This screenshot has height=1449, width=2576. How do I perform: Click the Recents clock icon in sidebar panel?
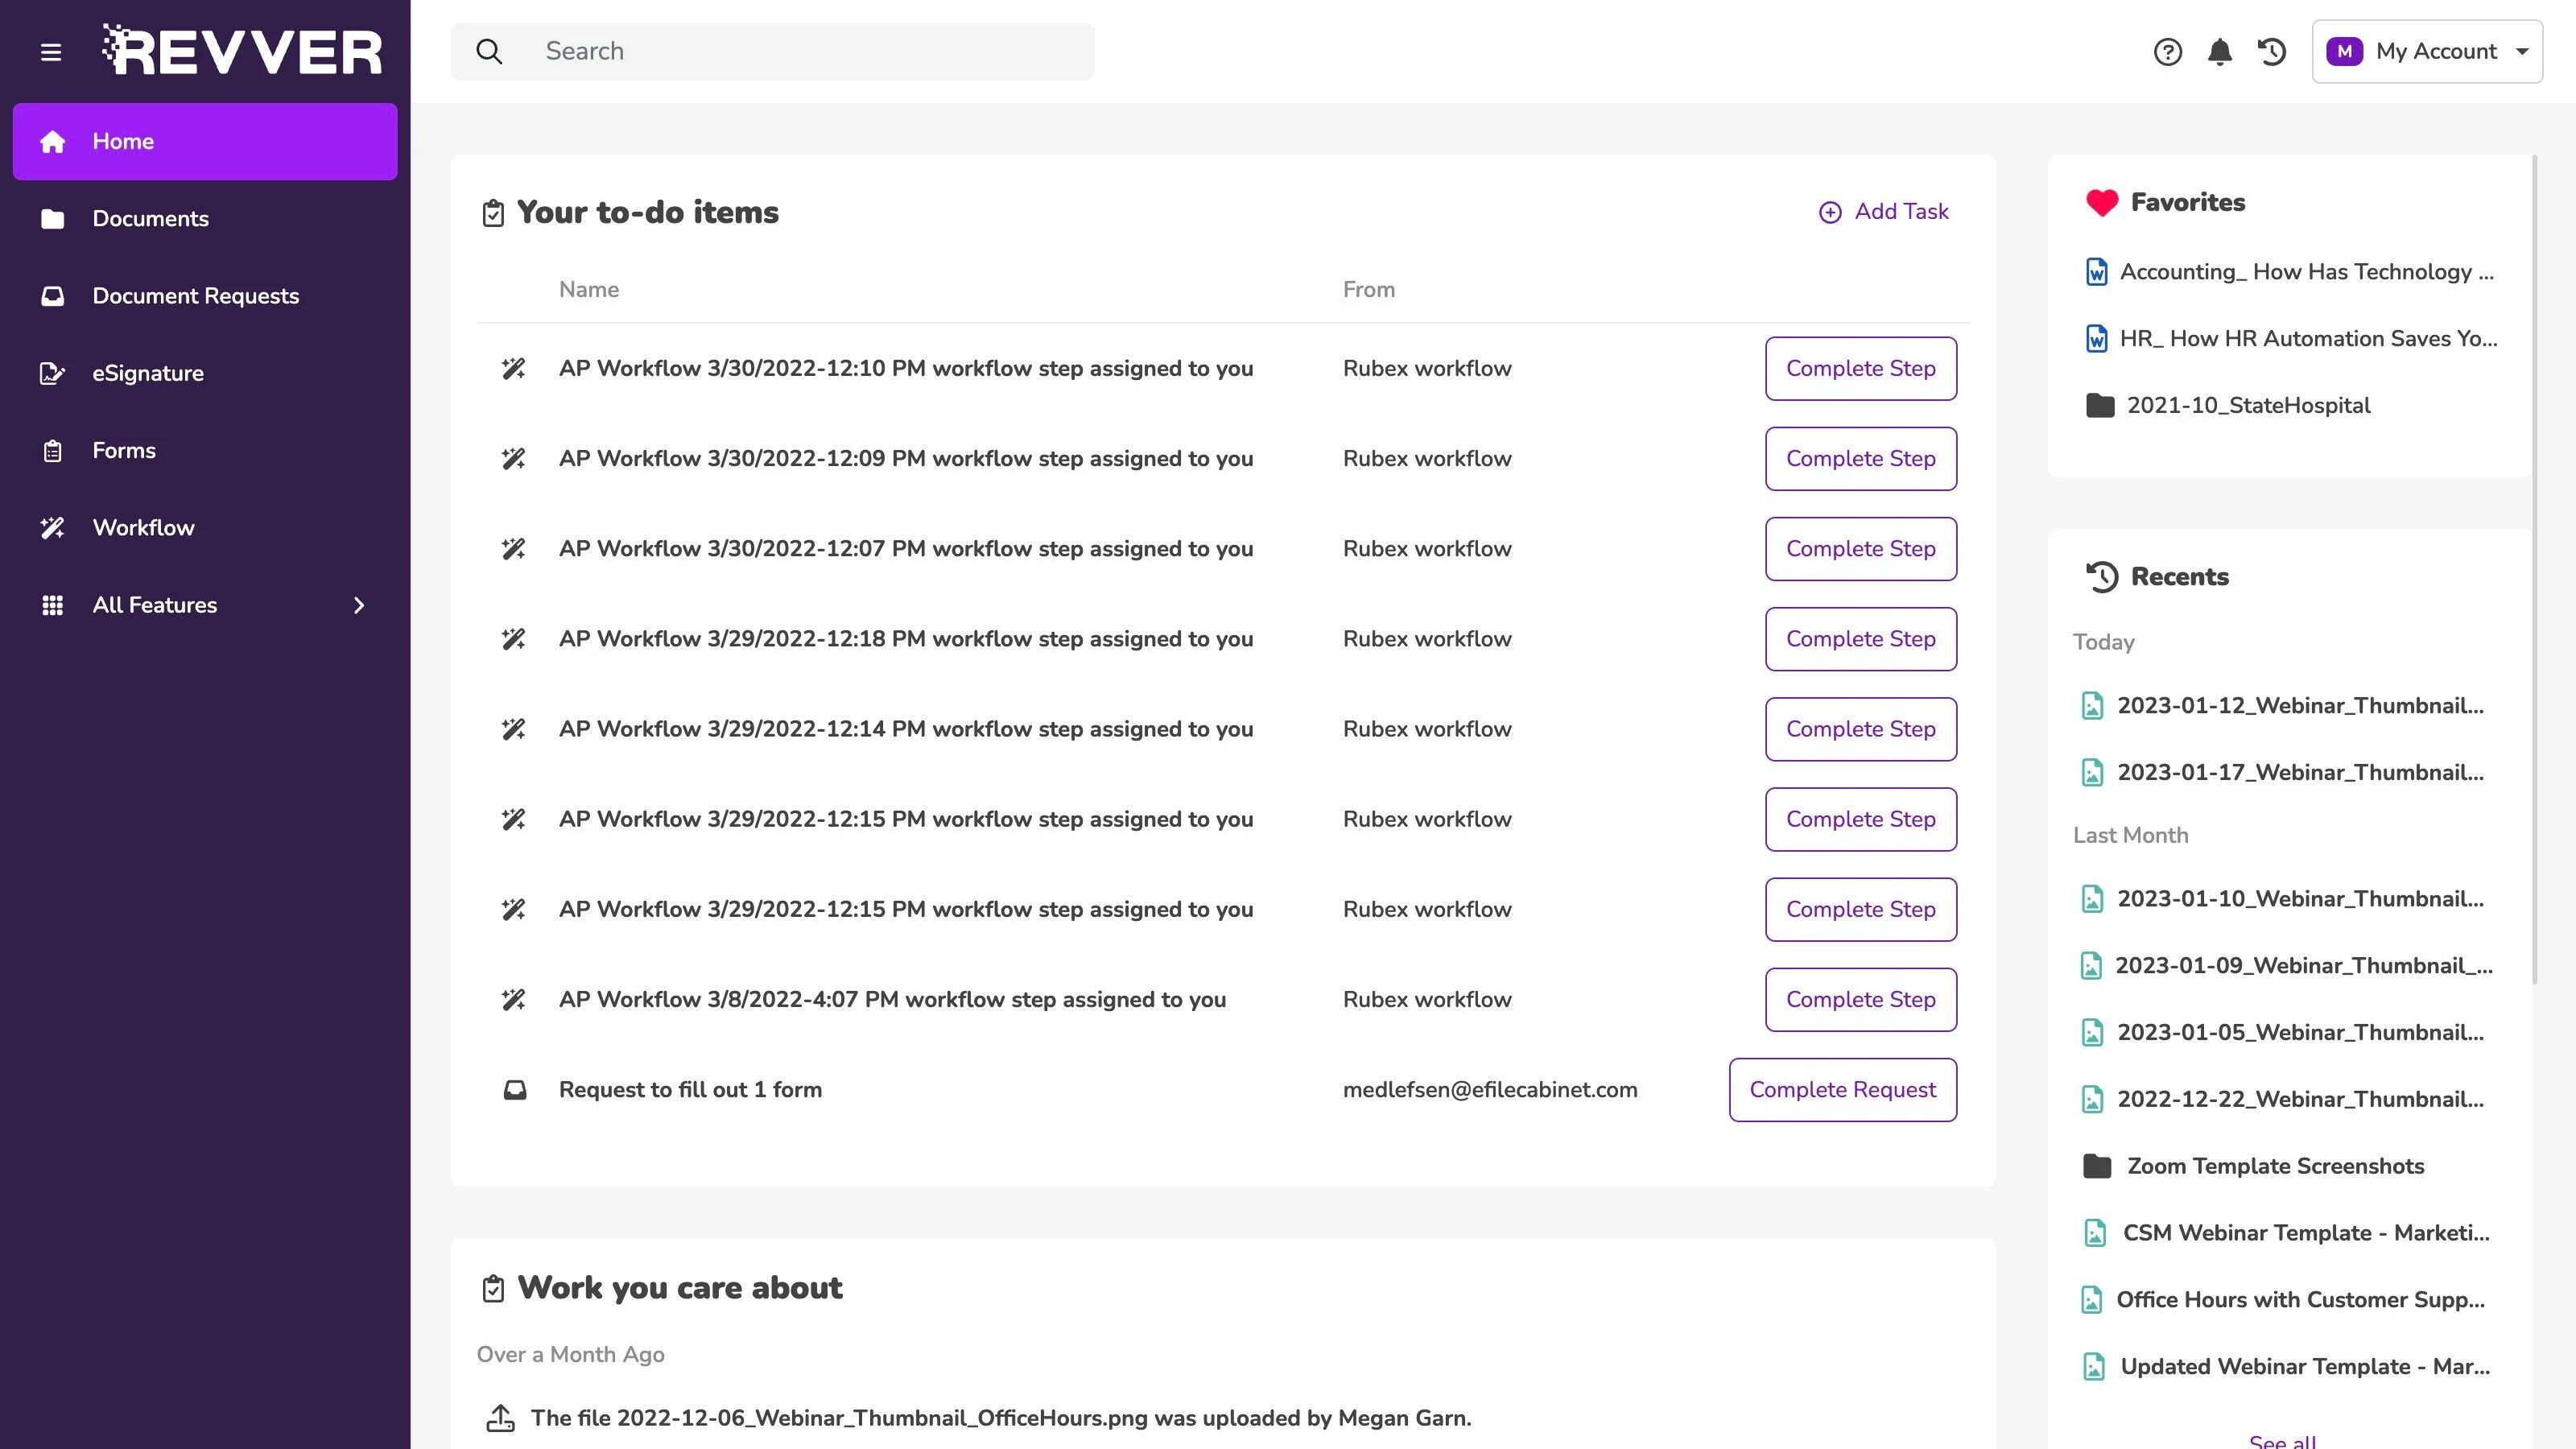(2101, 577)
